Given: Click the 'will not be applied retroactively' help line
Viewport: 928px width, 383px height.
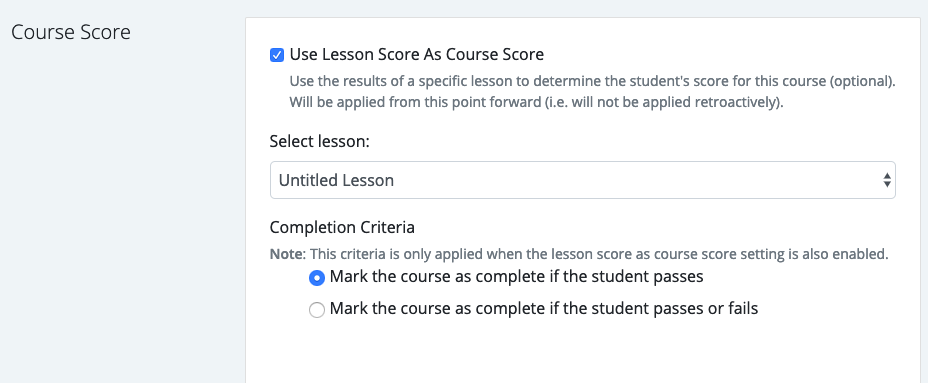Looking at the screenshot, I should coord(536,102).
